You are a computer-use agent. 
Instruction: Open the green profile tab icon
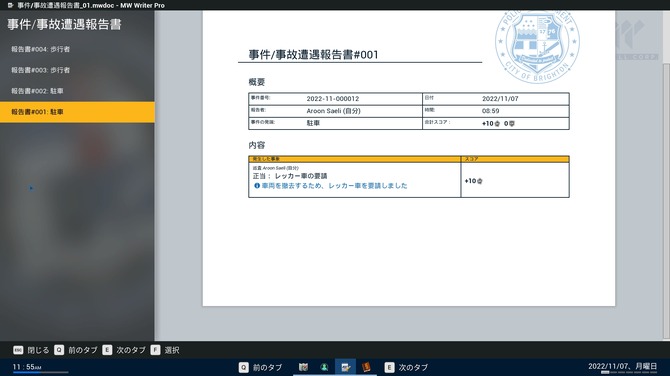[324, 367]
